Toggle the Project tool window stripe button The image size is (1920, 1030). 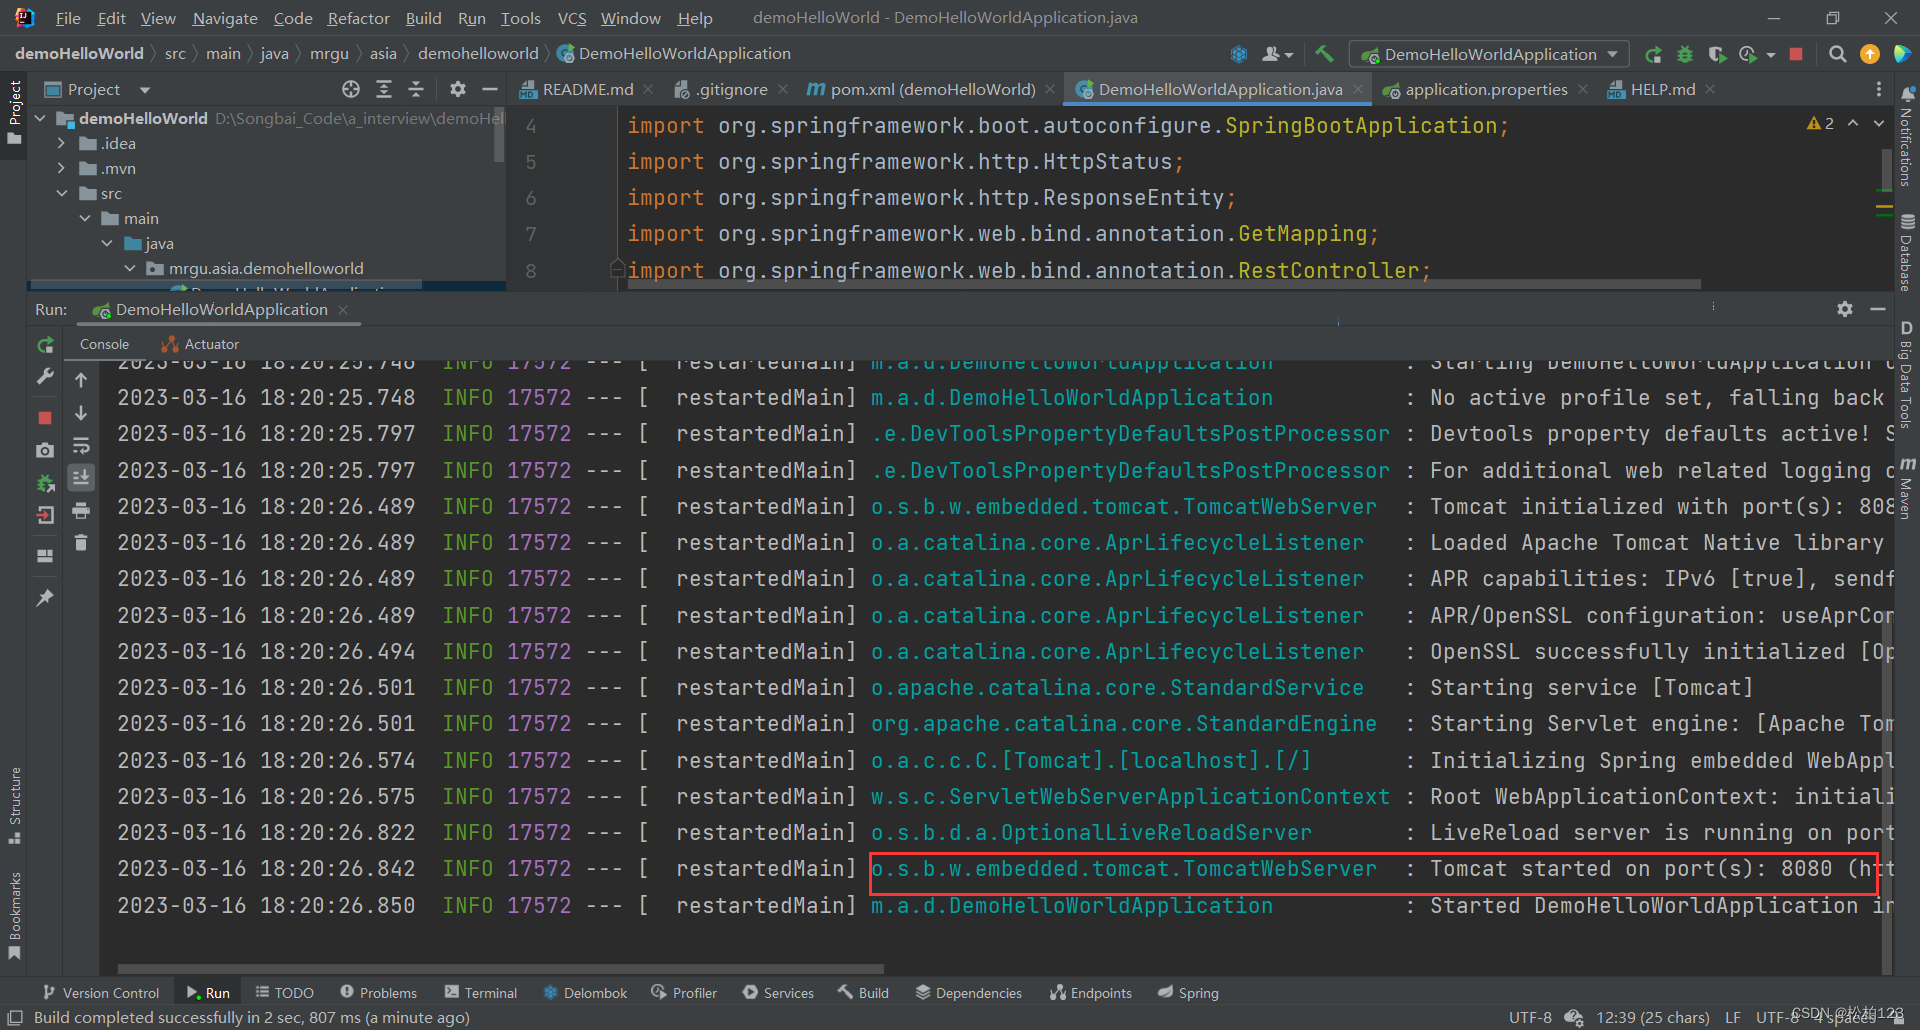pyautogui.click(x=14, y=113)
